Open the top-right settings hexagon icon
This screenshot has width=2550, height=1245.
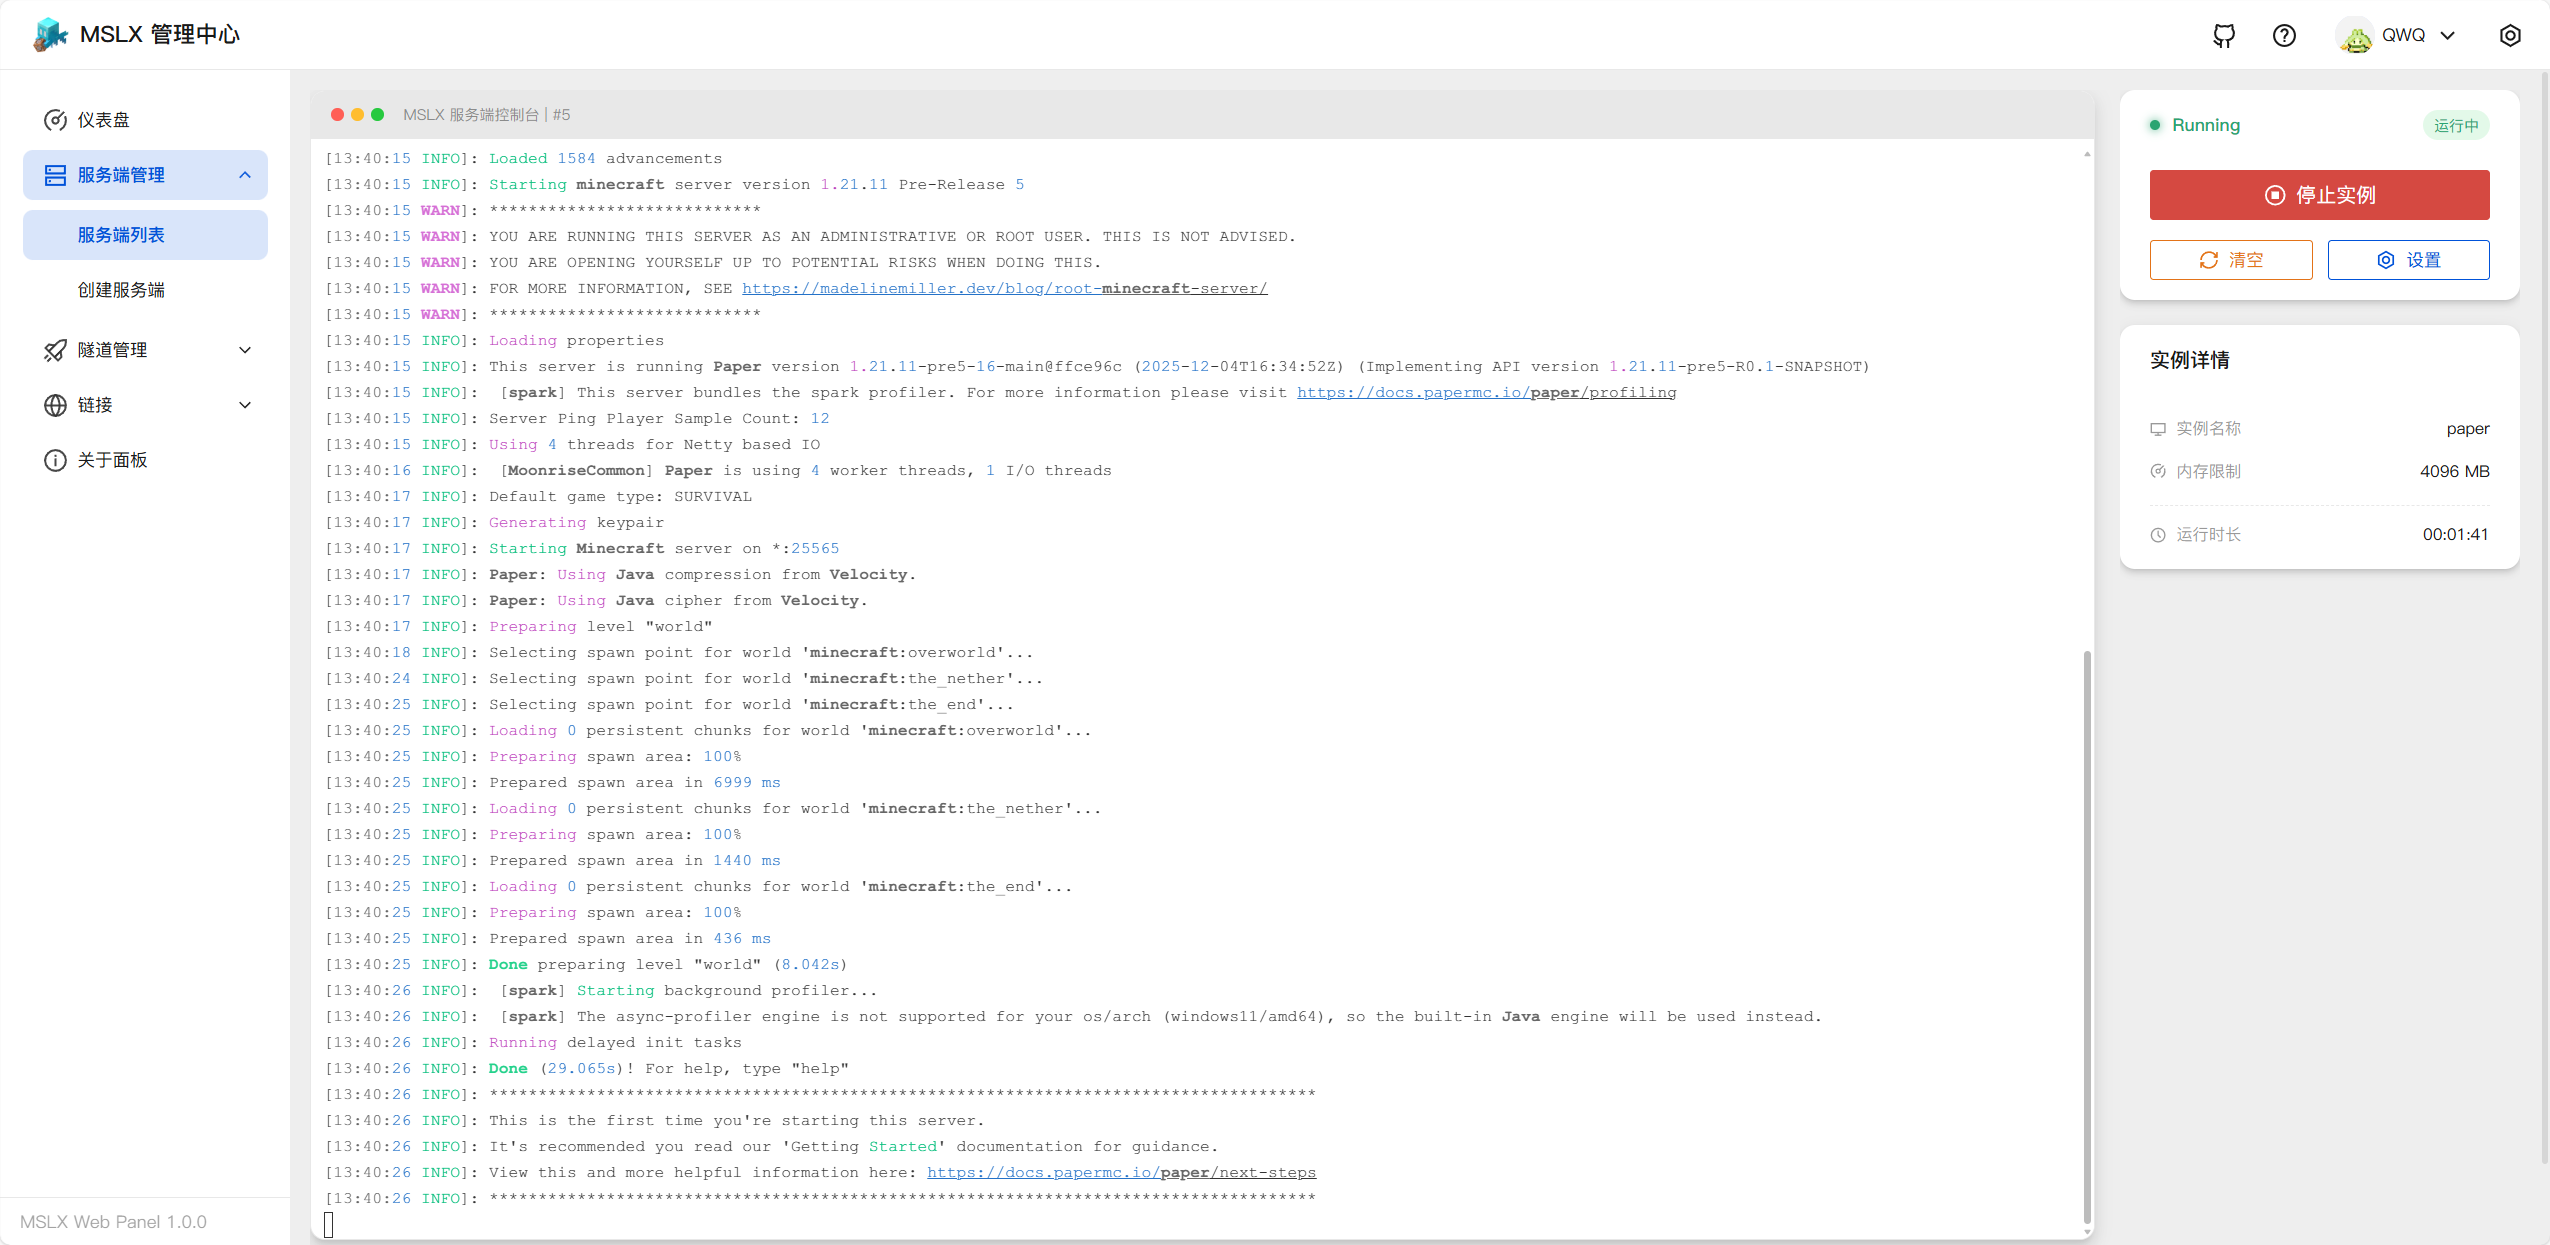(x=2510, y=36)
